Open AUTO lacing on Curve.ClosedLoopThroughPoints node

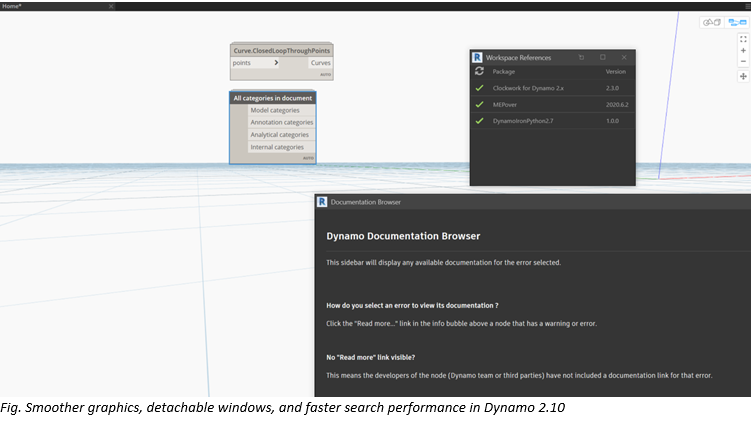pos(325,75)
